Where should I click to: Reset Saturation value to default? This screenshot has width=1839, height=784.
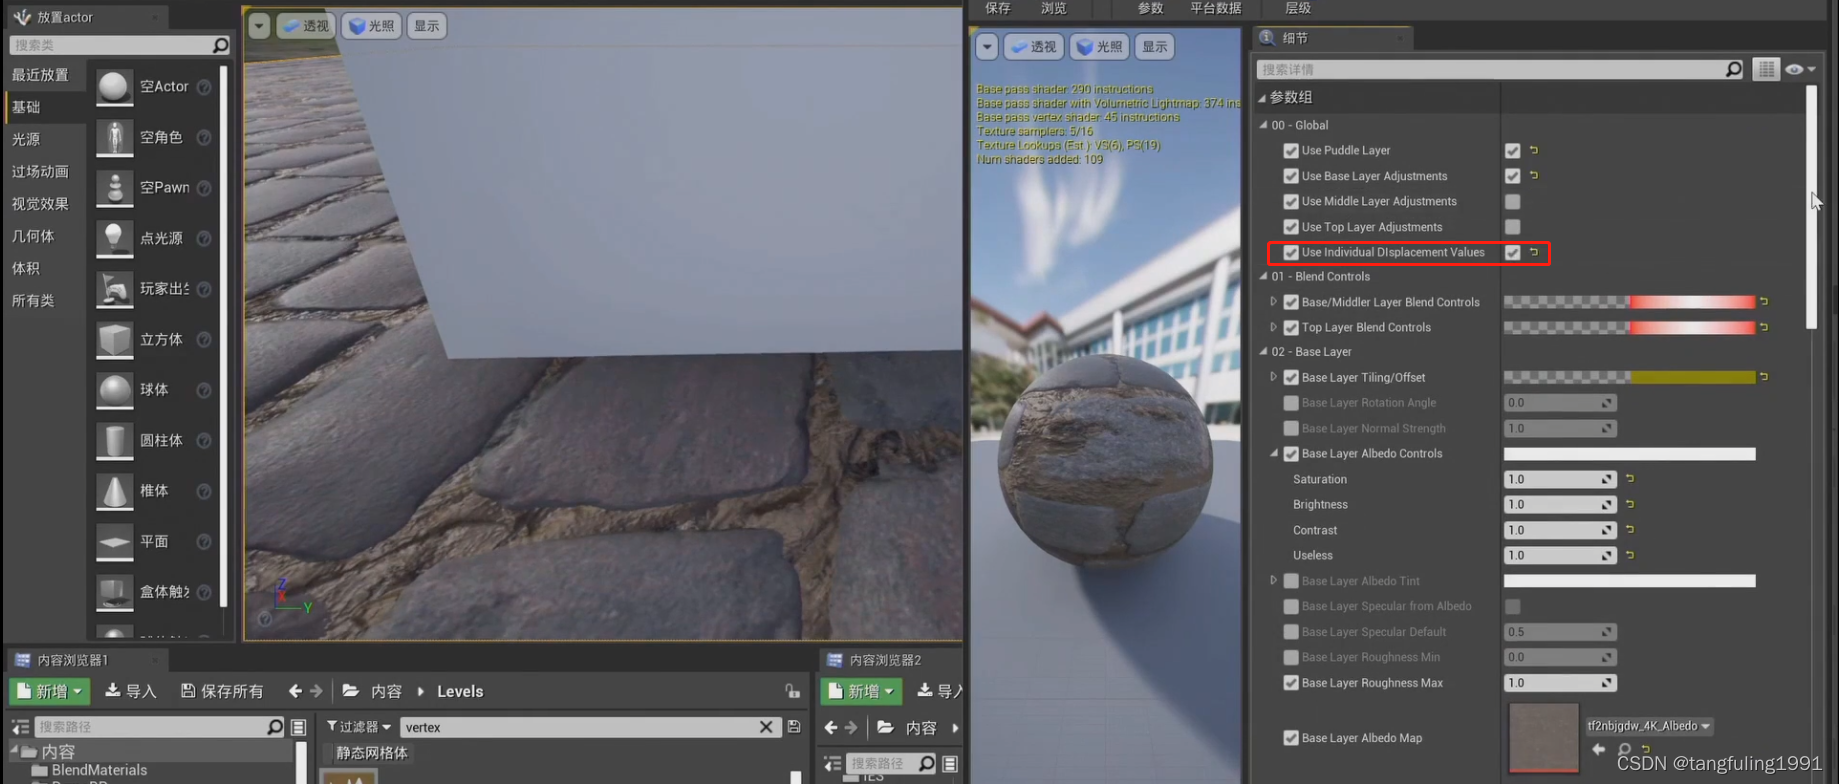tap(1630, 479)
